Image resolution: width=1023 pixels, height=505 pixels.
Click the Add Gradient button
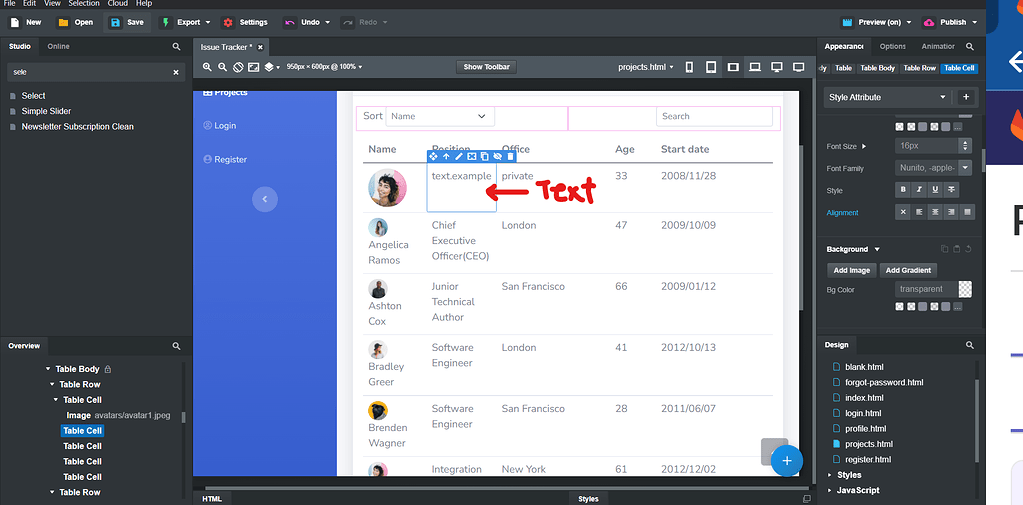pos(909,270)
